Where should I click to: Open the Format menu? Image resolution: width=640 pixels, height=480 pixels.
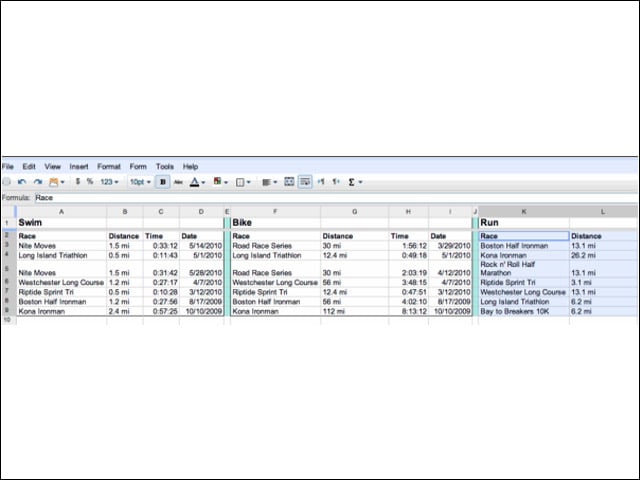click(109, 167)
